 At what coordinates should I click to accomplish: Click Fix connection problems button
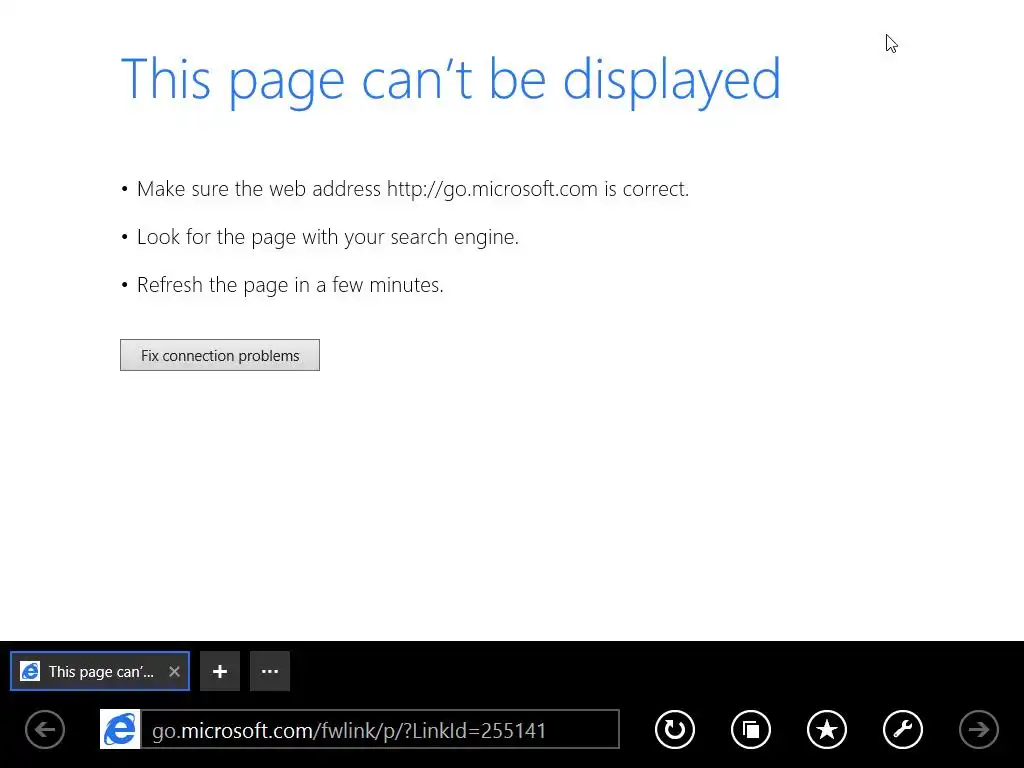click(x=220, y=355)
